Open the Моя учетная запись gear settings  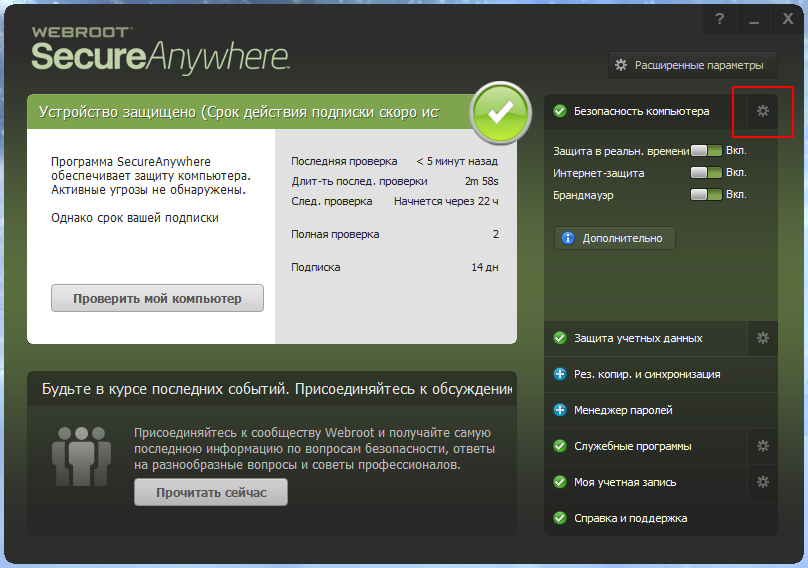tap(763, 482)
